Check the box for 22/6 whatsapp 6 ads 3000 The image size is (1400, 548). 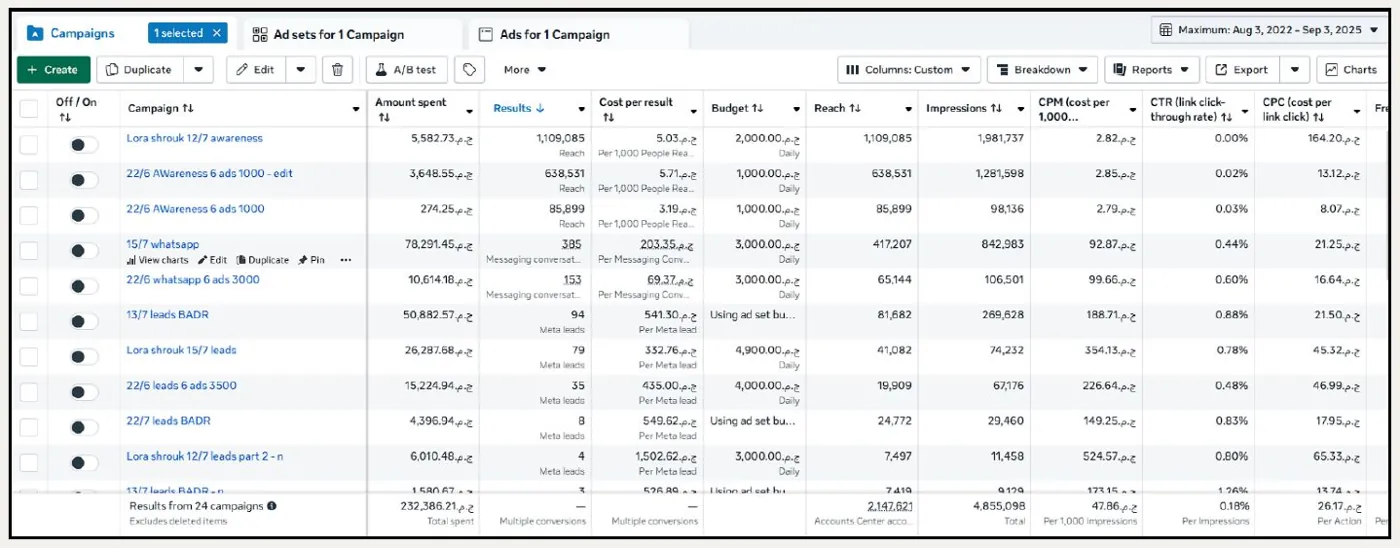(x=29, y=286)
